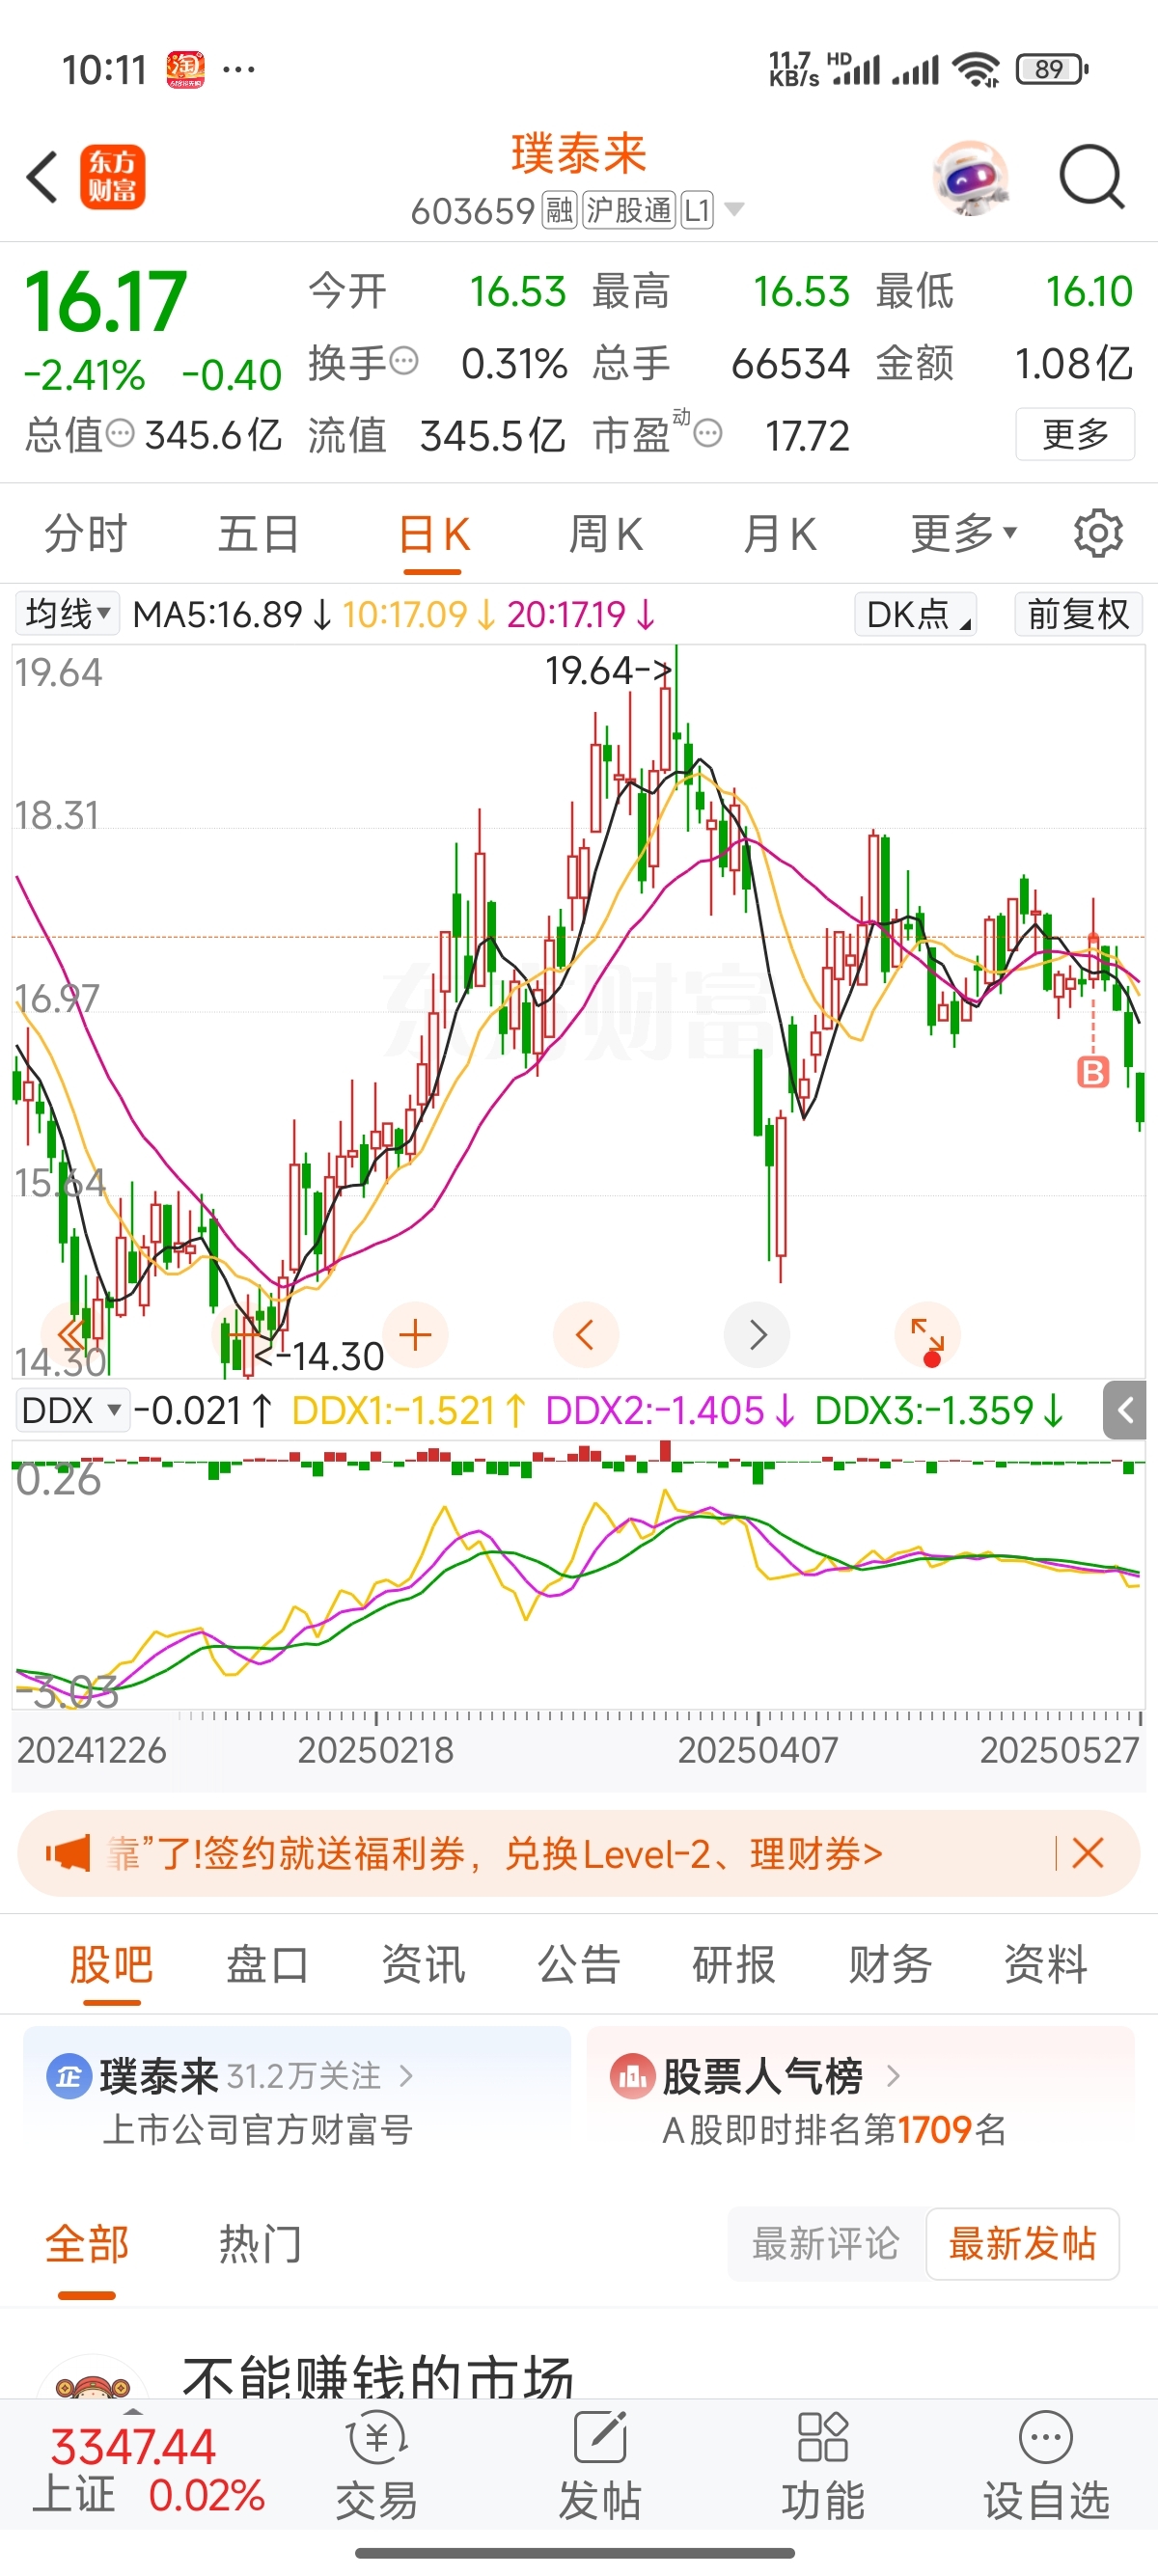This screenshot has height=2576, width=1158.
Task: Open 交易 trading icon
Action: [x=377, y=2464]
